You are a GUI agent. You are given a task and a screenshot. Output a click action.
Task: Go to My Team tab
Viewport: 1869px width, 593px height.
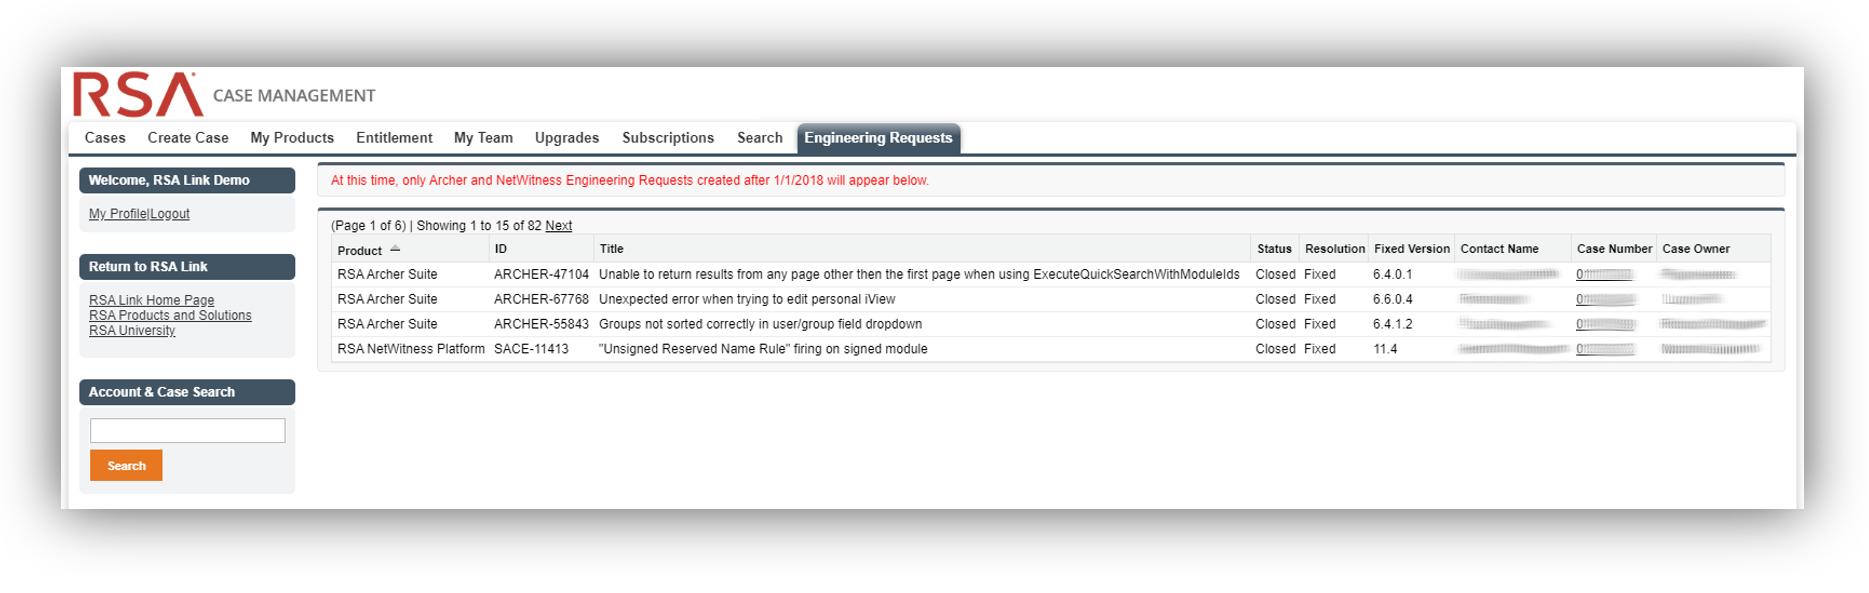(483, 138)
